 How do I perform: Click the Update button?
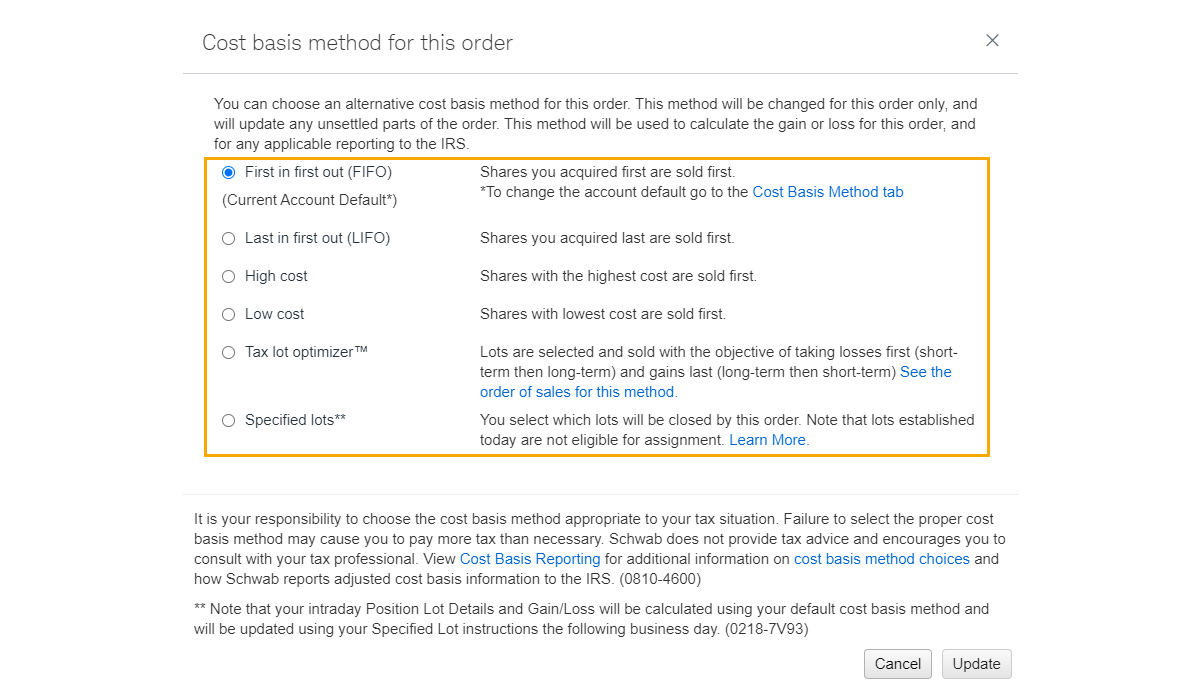(x=976, y=664)
